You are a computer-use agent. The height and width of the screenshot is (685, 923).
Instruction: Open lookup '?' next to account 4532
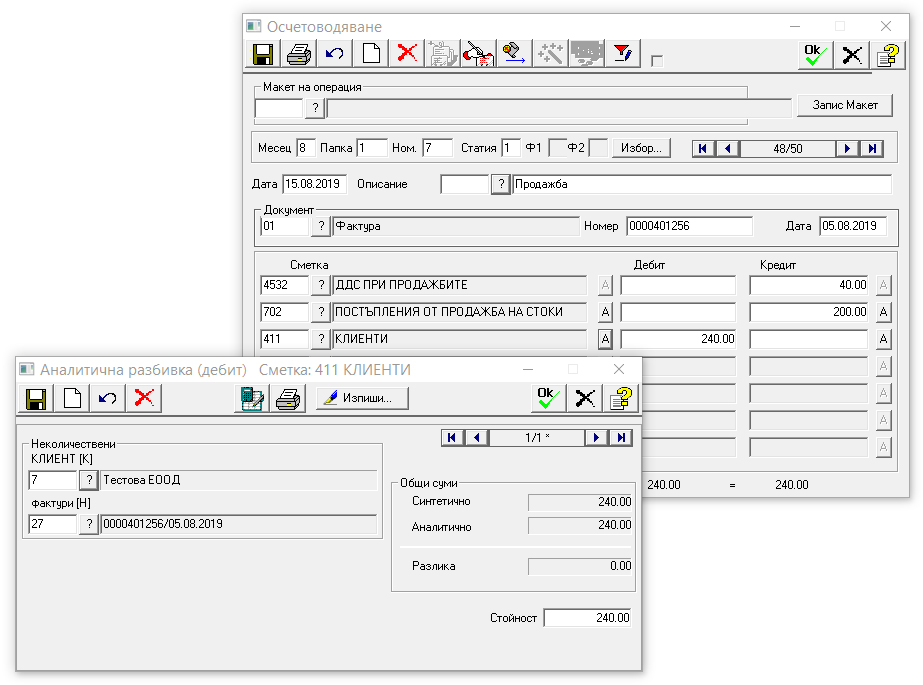(320, 285)
